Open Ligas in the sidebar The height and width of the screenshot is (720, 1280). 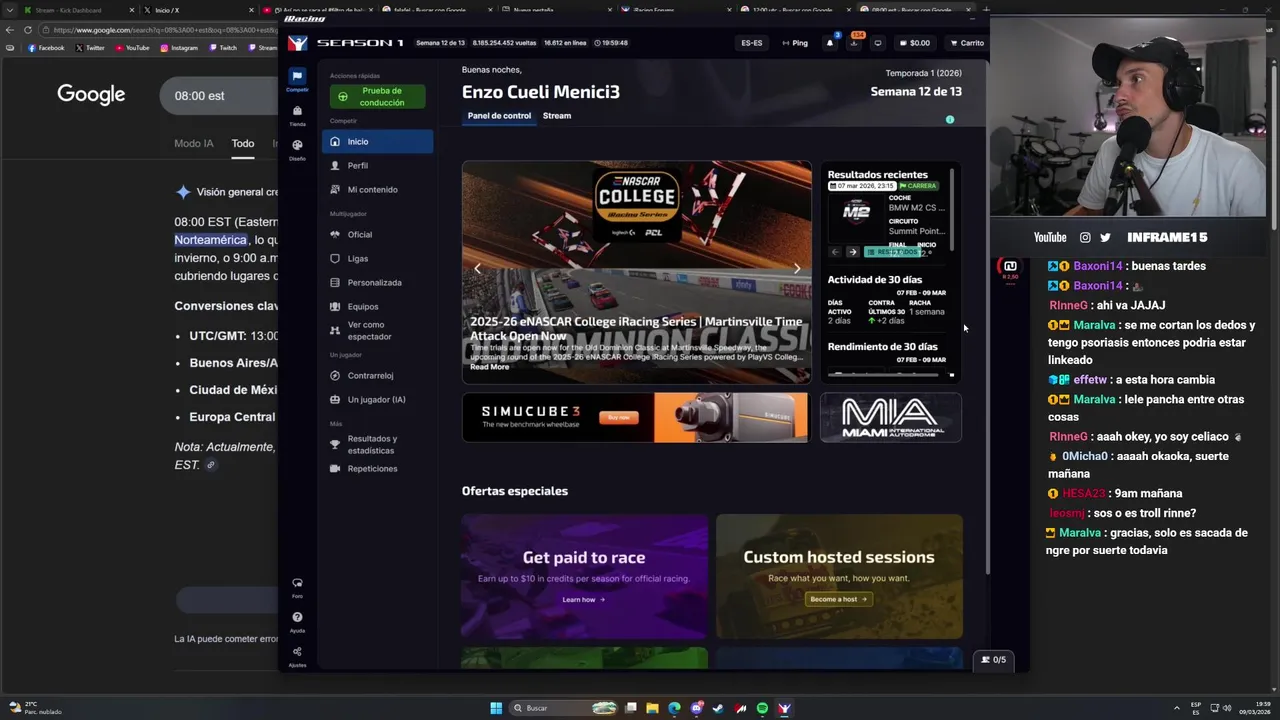click(x=377, y=259)
